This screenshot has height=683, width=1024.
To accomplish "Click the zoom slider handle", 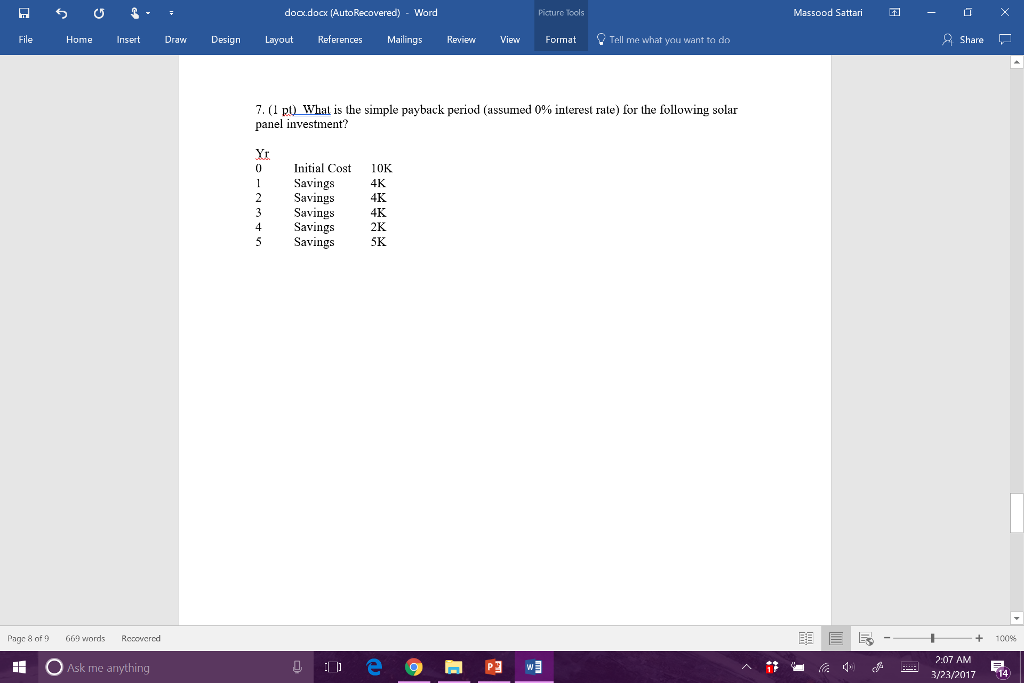I will (933, 639).
